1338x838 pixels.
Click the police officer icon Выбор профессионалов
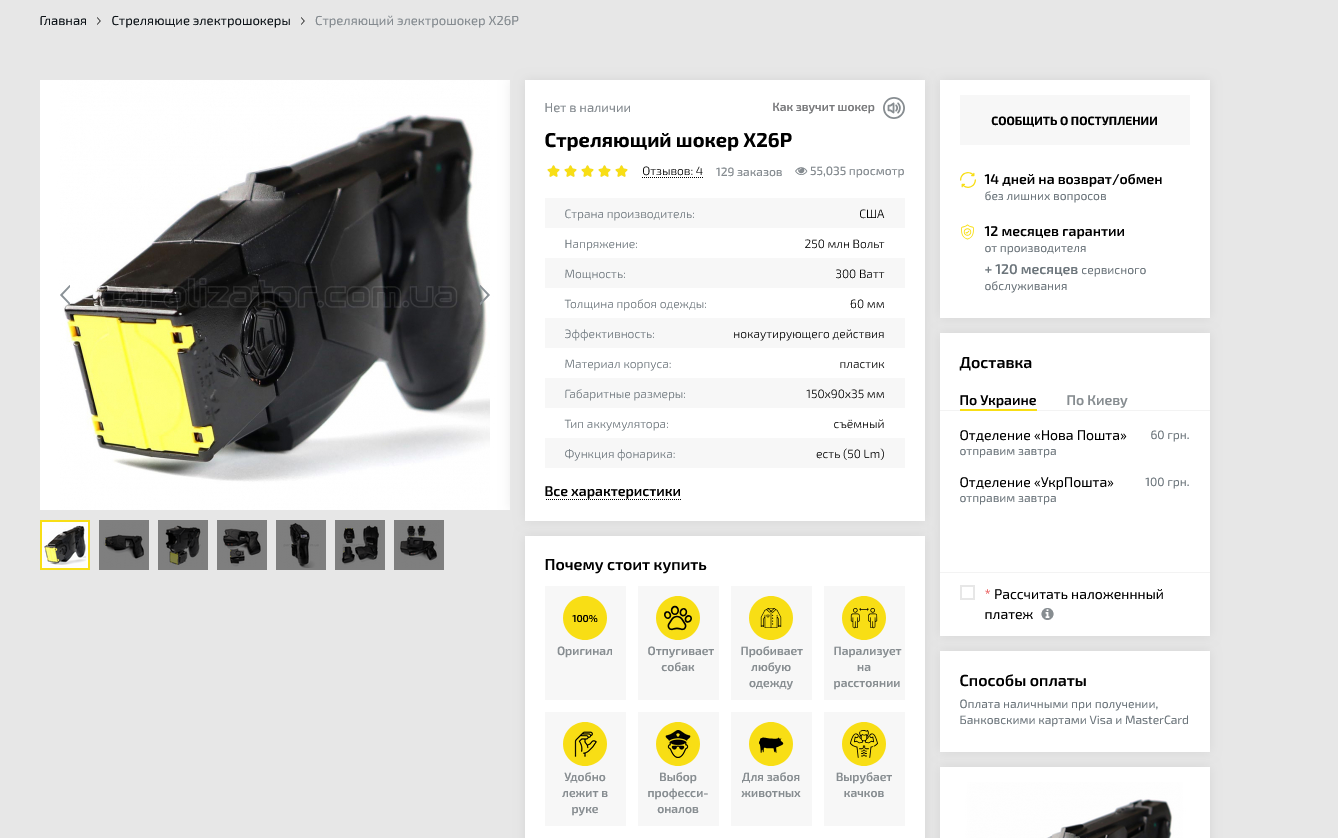click(x=678, y=744)
